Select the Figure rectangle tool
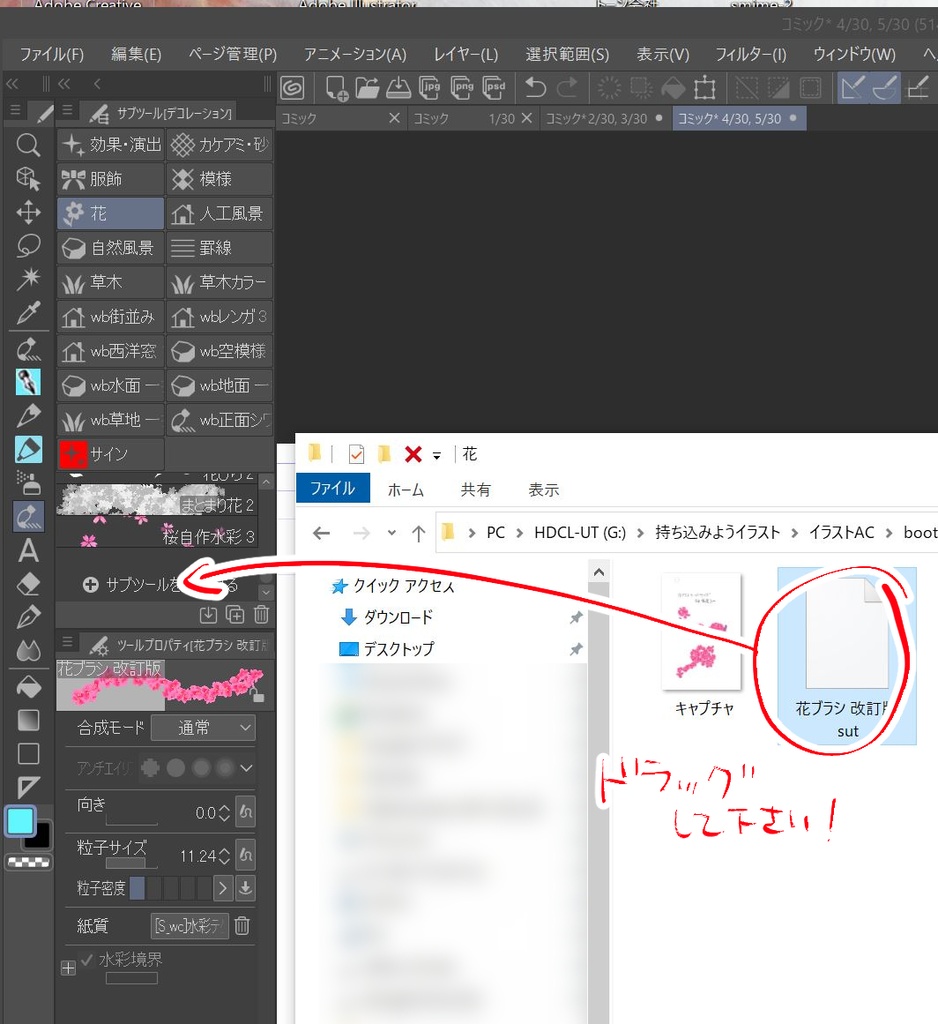The height and width of the screenshot is (1024, 938). click(28, 754)
